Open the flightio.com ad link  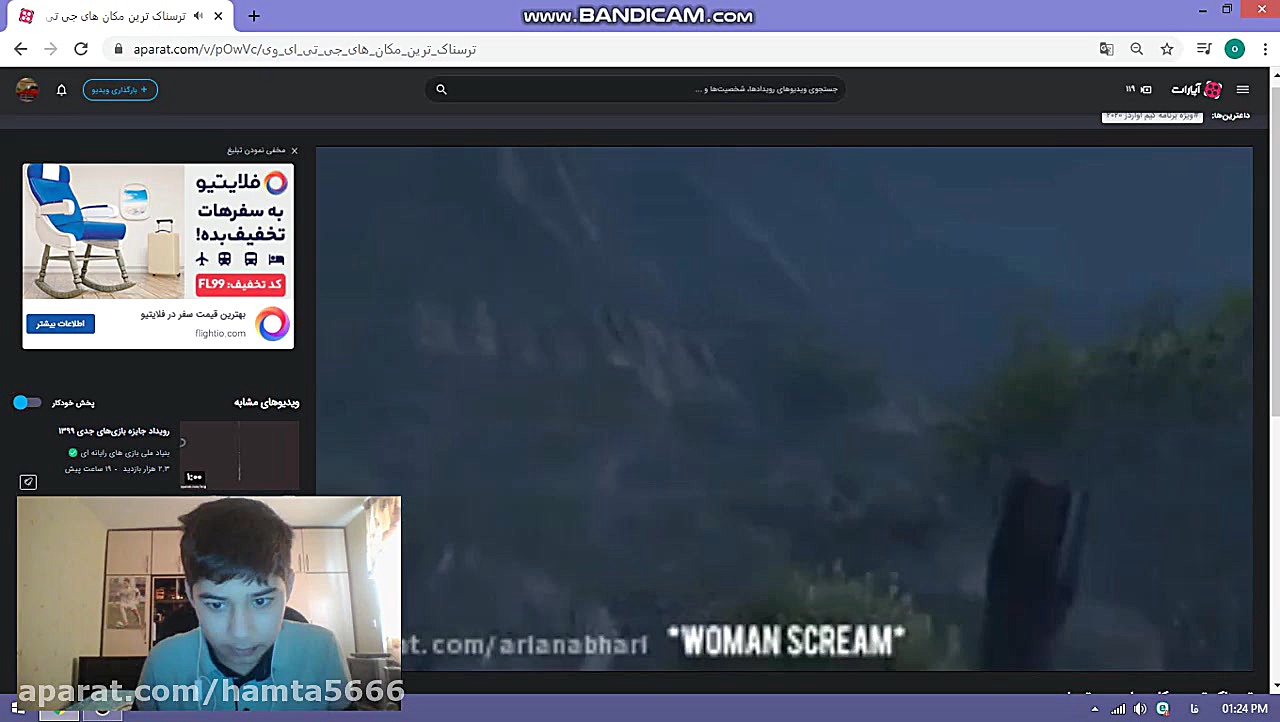click(x=220, y=333)
